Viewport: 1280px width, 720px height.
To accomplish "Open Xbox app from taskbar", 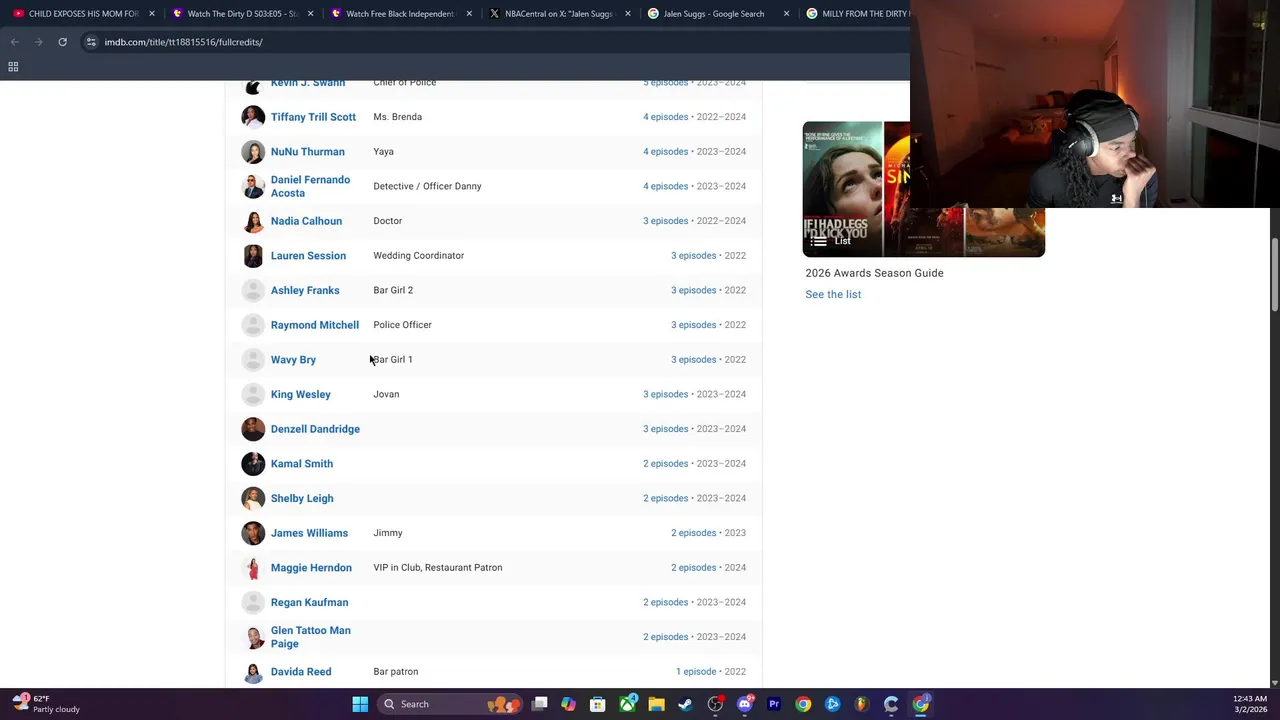I will pos(627,704).
